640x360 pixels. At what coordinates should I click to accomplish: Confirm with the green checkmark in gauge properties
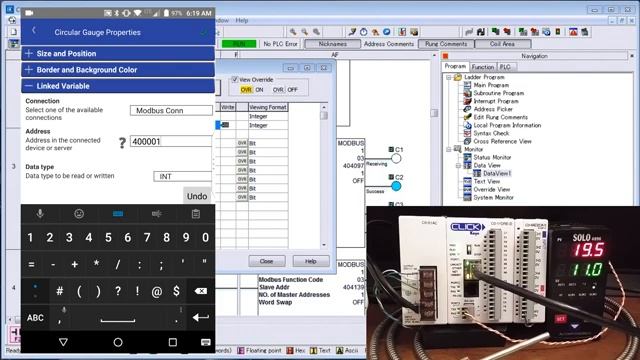tap(204, 32)
